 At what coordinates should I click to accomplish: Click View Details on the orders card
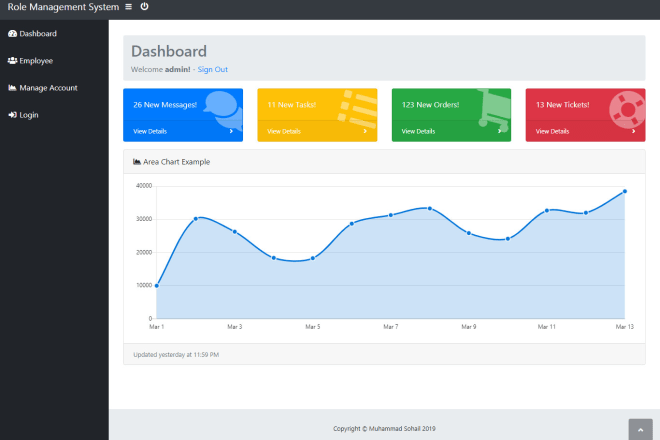pyautogui.click(x=418, y=131)
